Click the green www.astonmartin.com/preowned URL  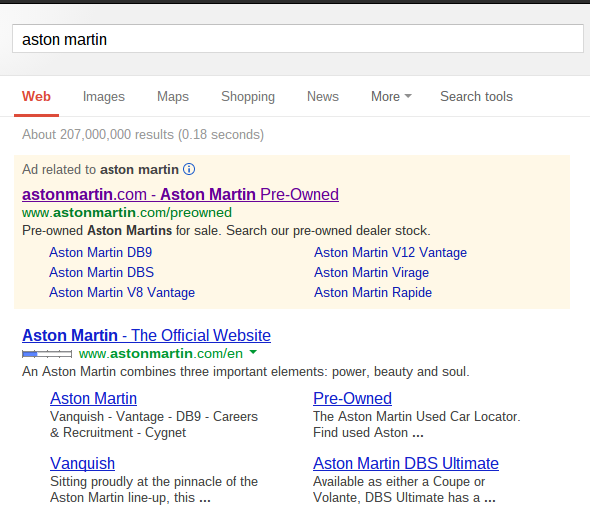[x=127, y=213]
